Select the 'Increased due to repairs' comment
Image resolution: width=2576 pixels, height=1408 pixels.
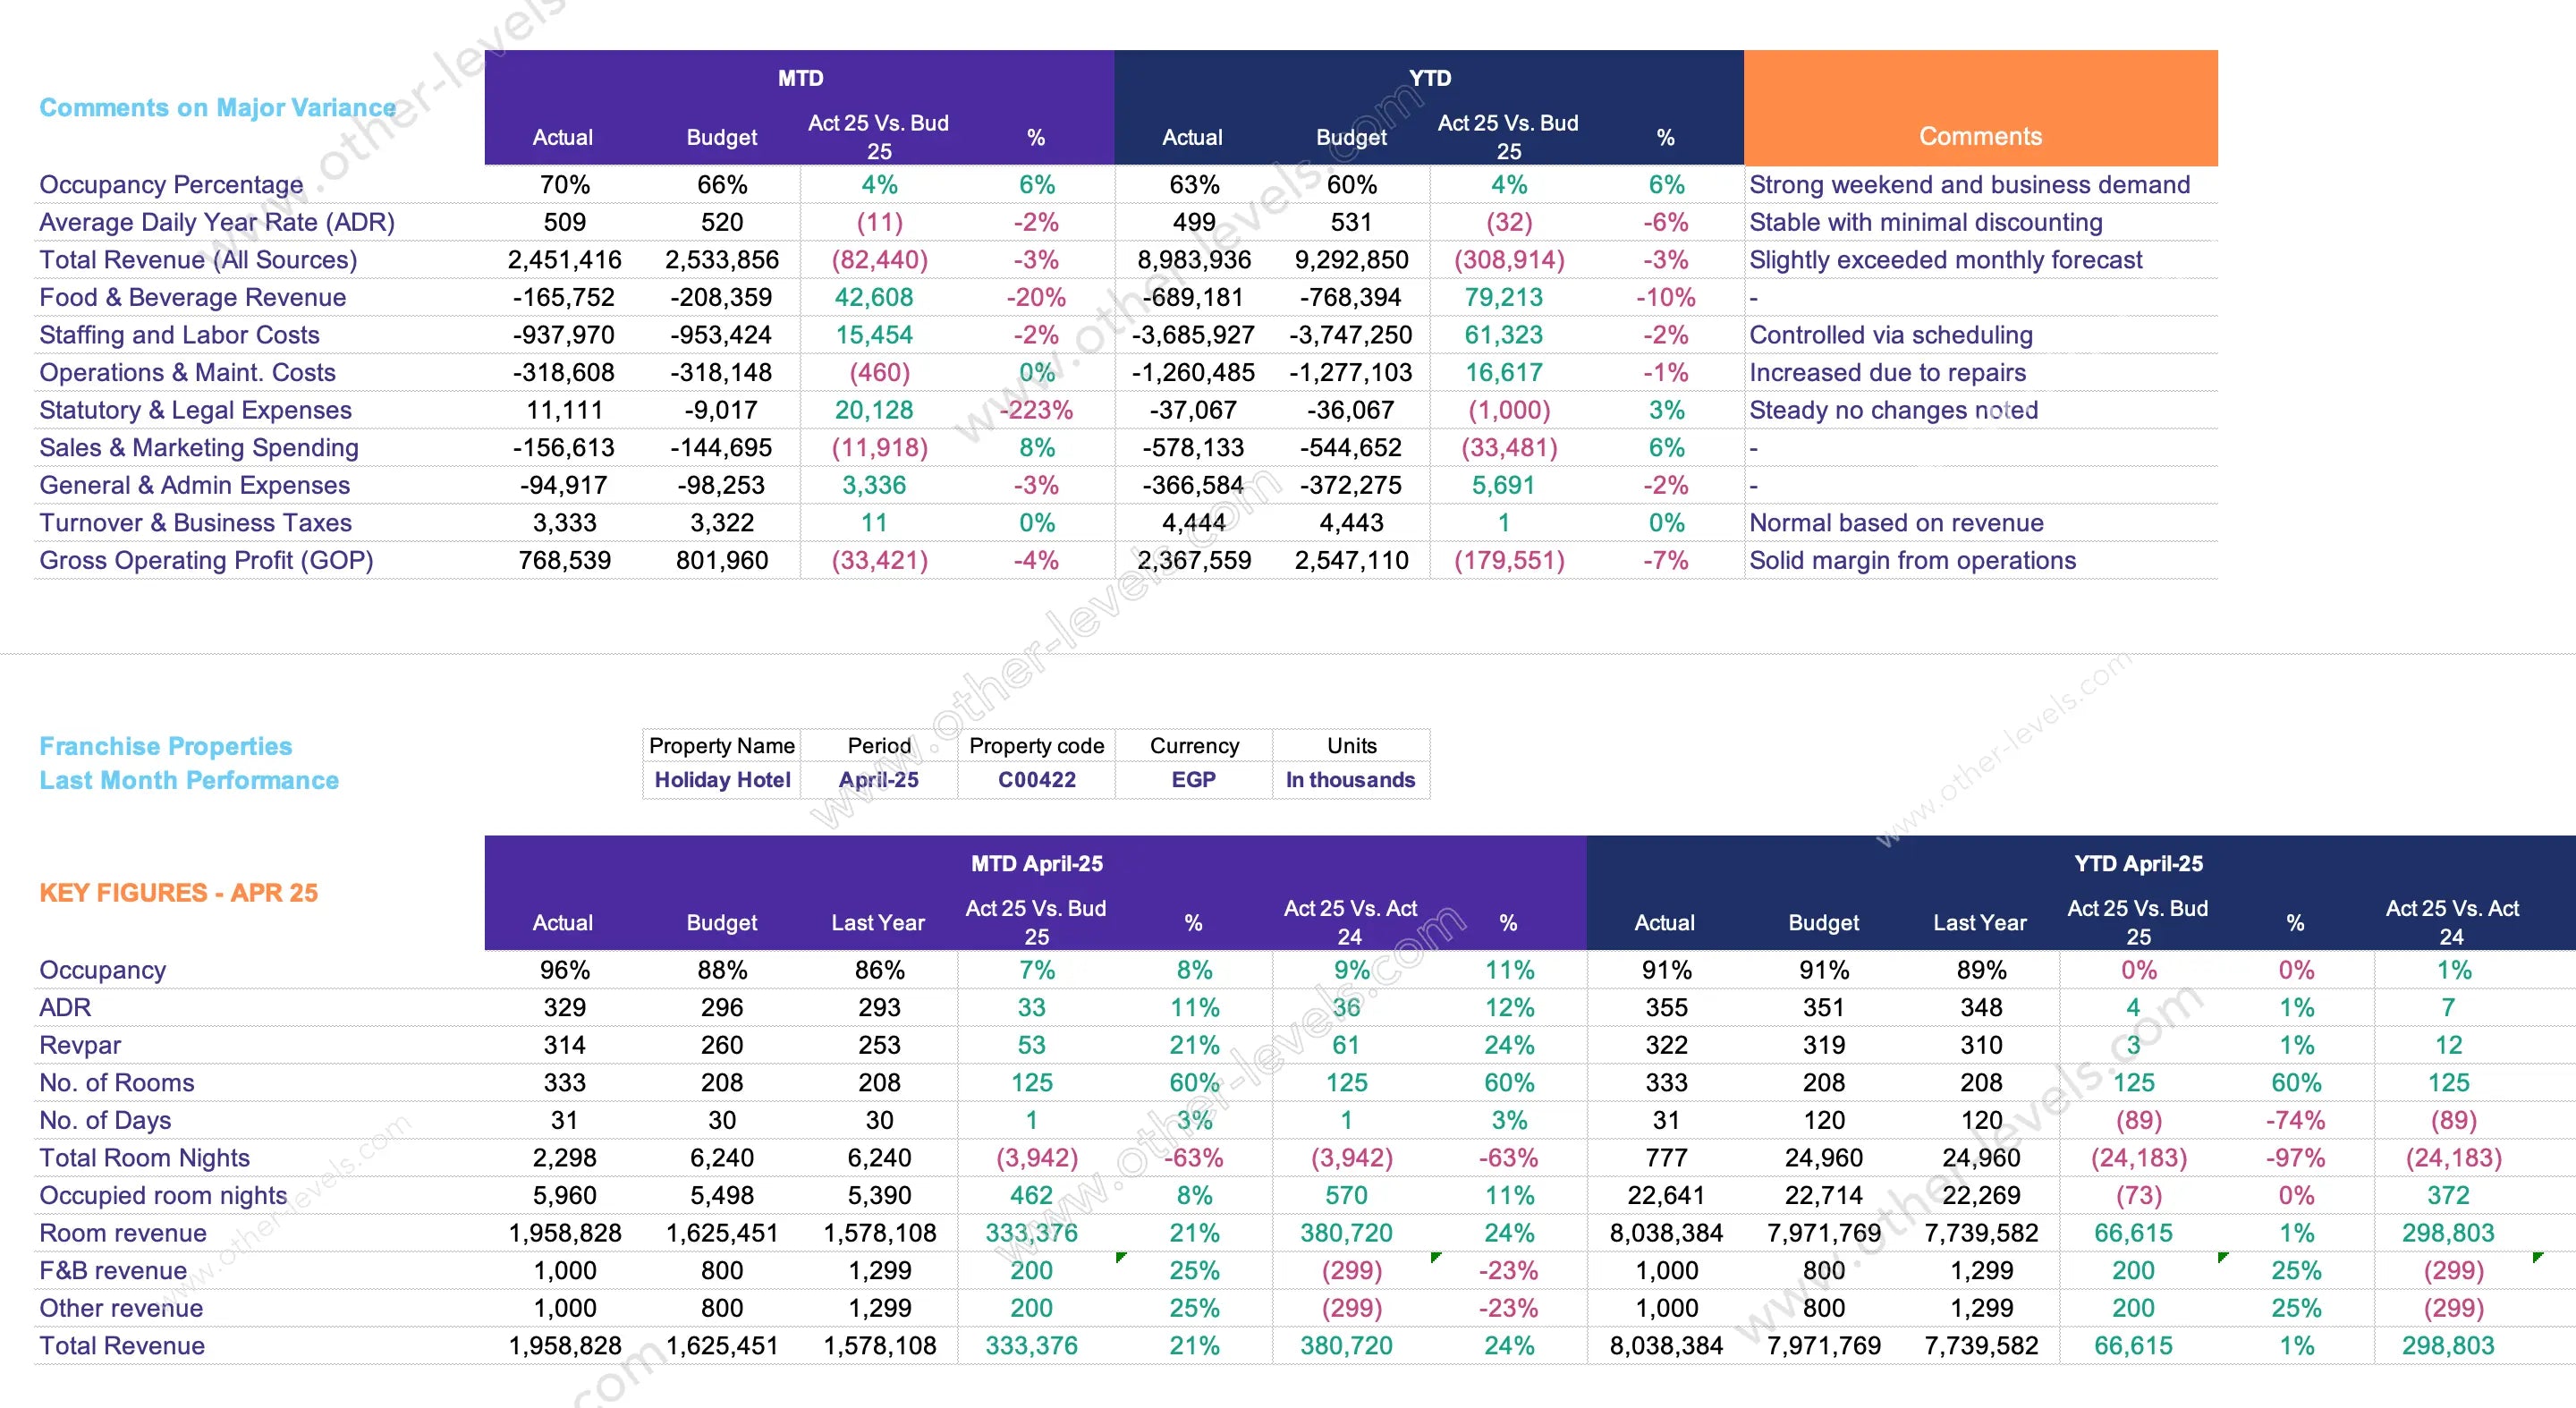tap(1887, 373)
